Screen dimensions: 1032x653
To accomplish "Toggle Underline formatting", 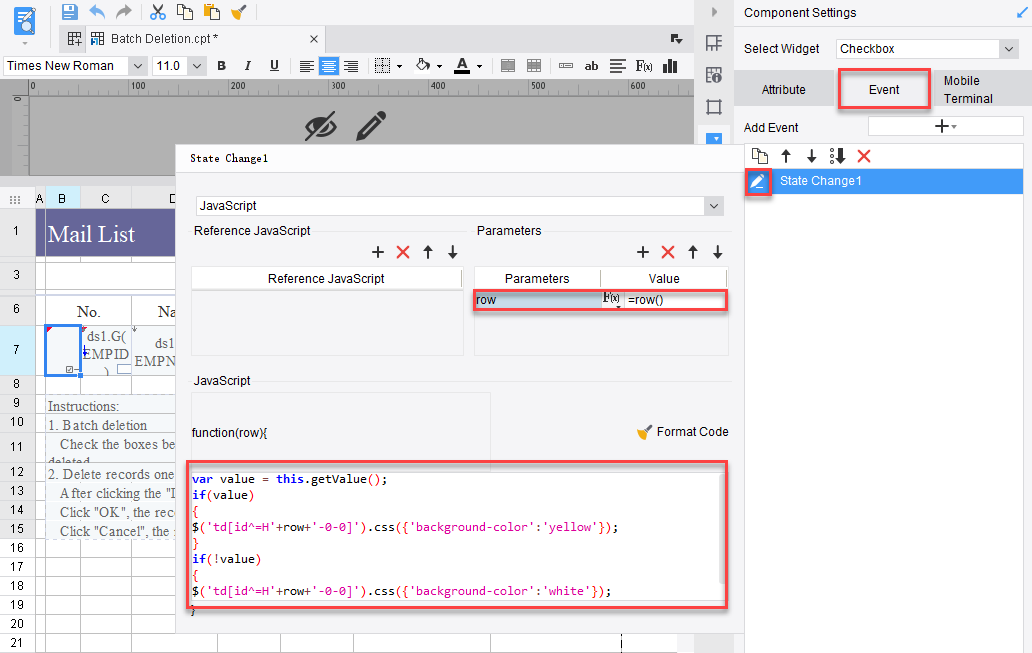I will point(273,65).
